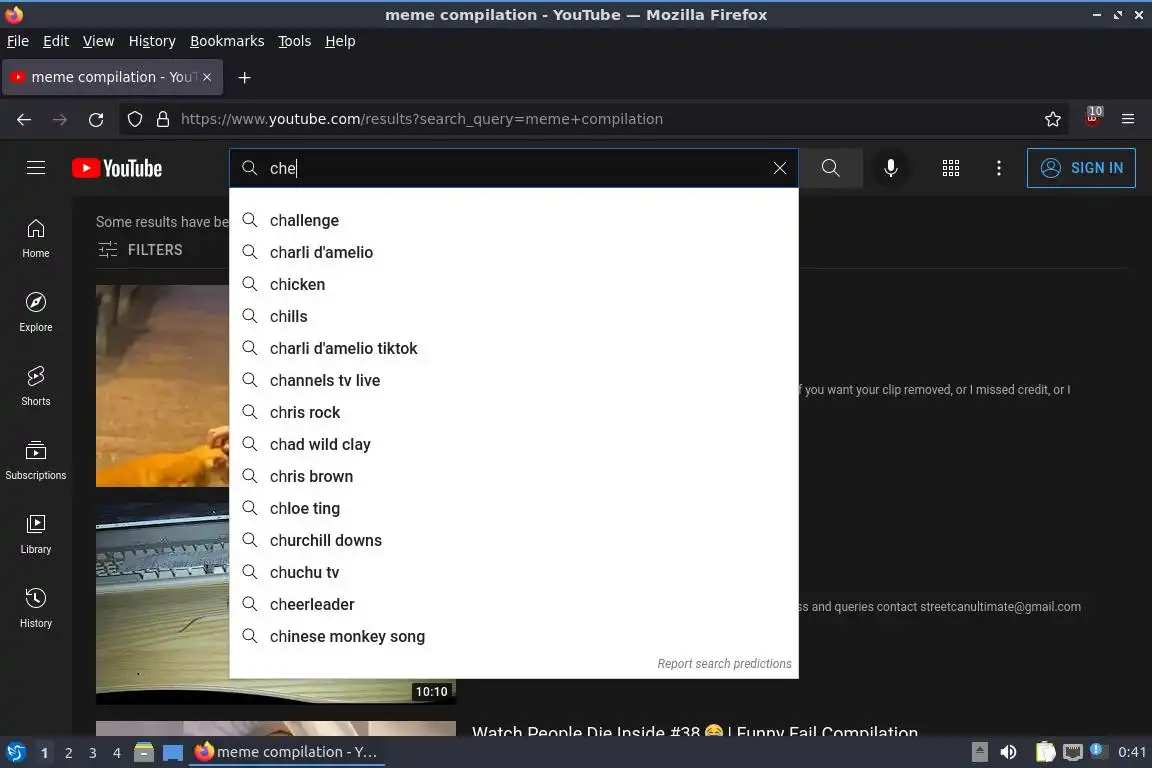Open the File menu
This screenshot has width=1152, height=768.
[18, 41]
